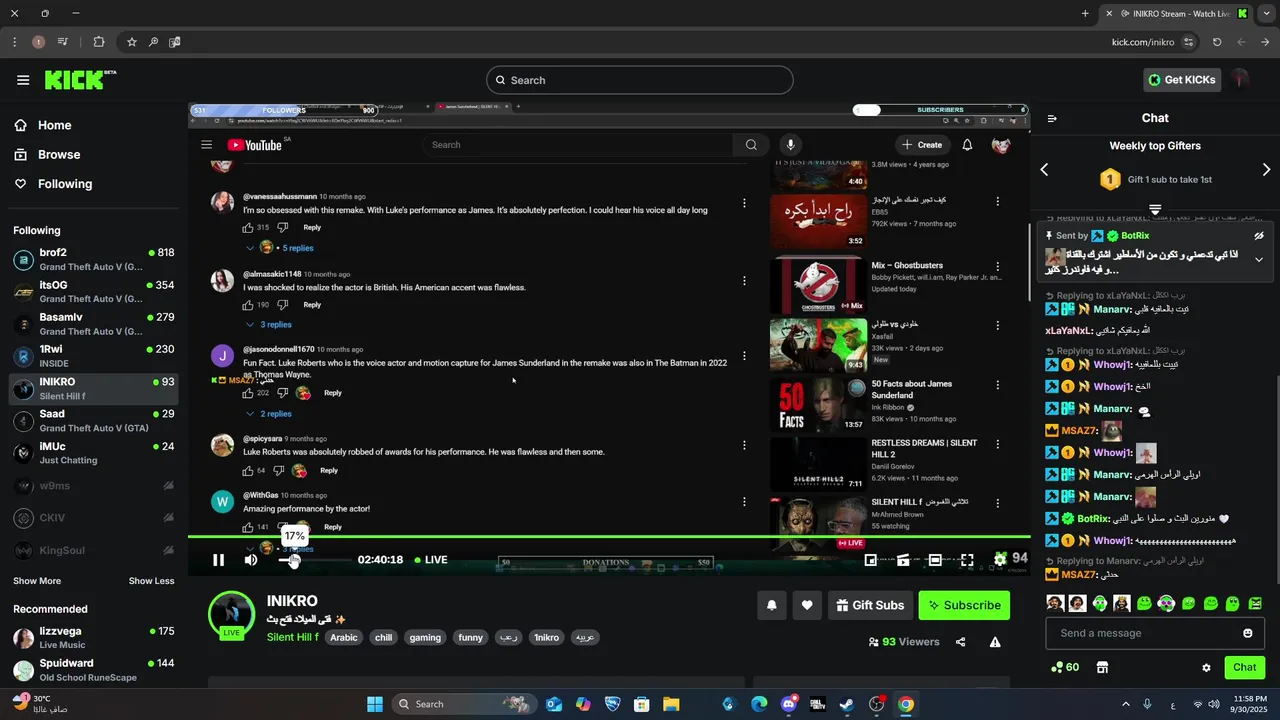This screenshot has height=720, width=1280.
Task: Show previous top gifter arrow
Action: coord(1044,170)
